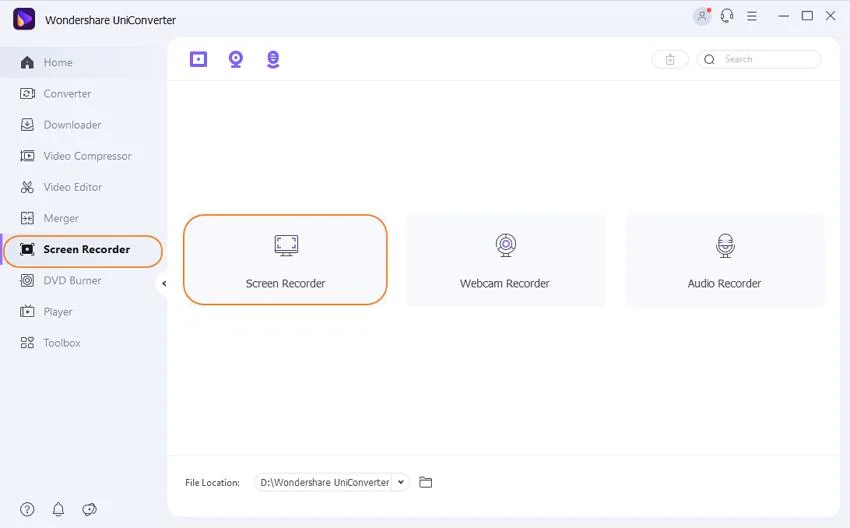Open Video Compressor in sidebar
Image resolution: width=850 pixels, height=528 pixels.
coord(81,156)
